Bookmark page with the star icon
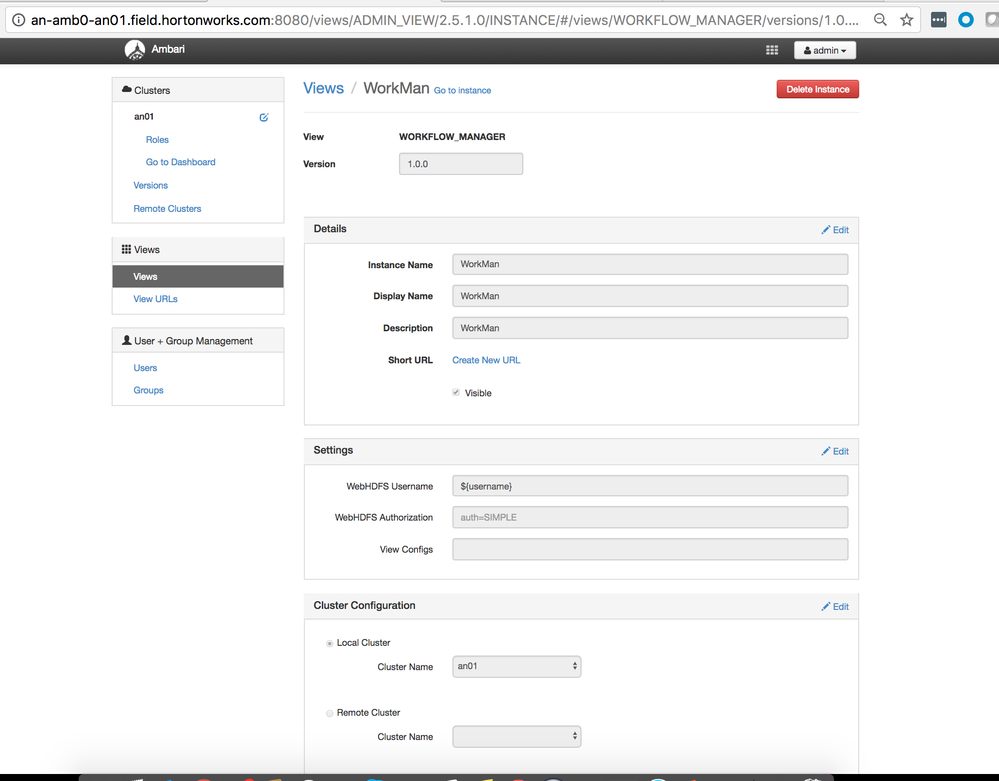 click(907, 20)
